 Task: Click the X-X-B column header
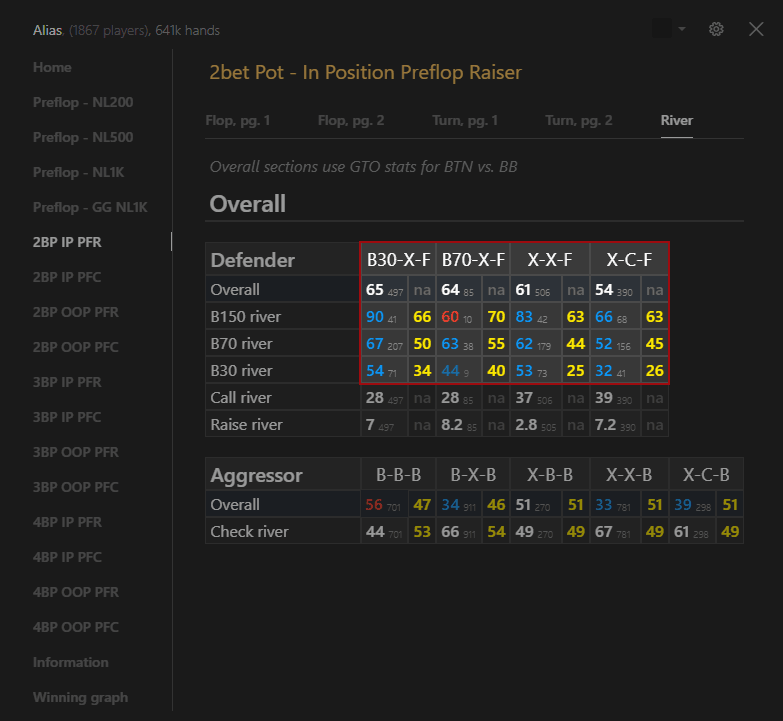pyautogui.click(x=629, y=474)
